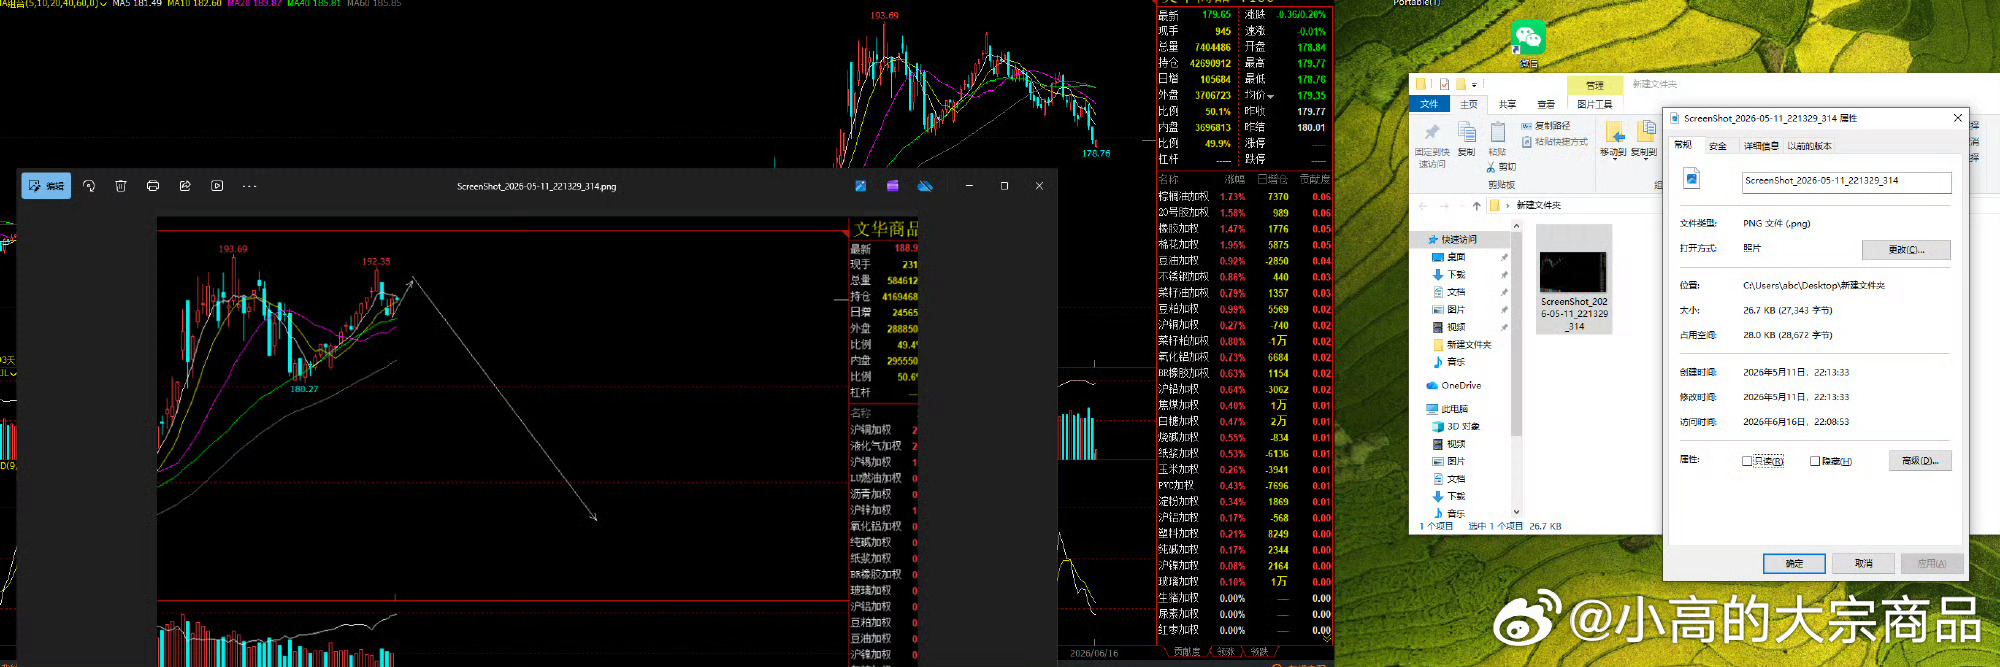This screenshot has height=667, width=2000.
Task: Click the trash delete icon in Photos toolbar
Action: click(x=121, y=186)
